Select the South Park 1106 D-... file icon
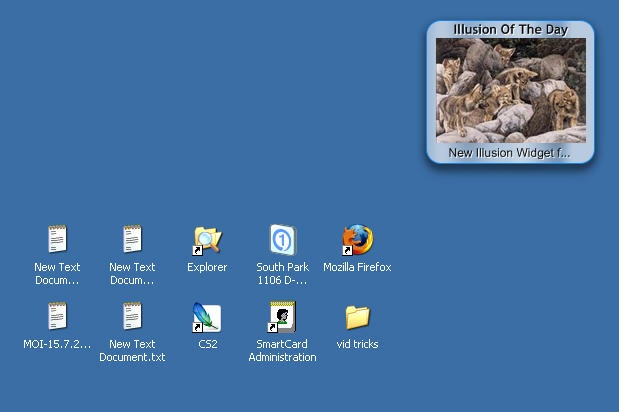The image size is (619, 412). click(x=283, y=240)
